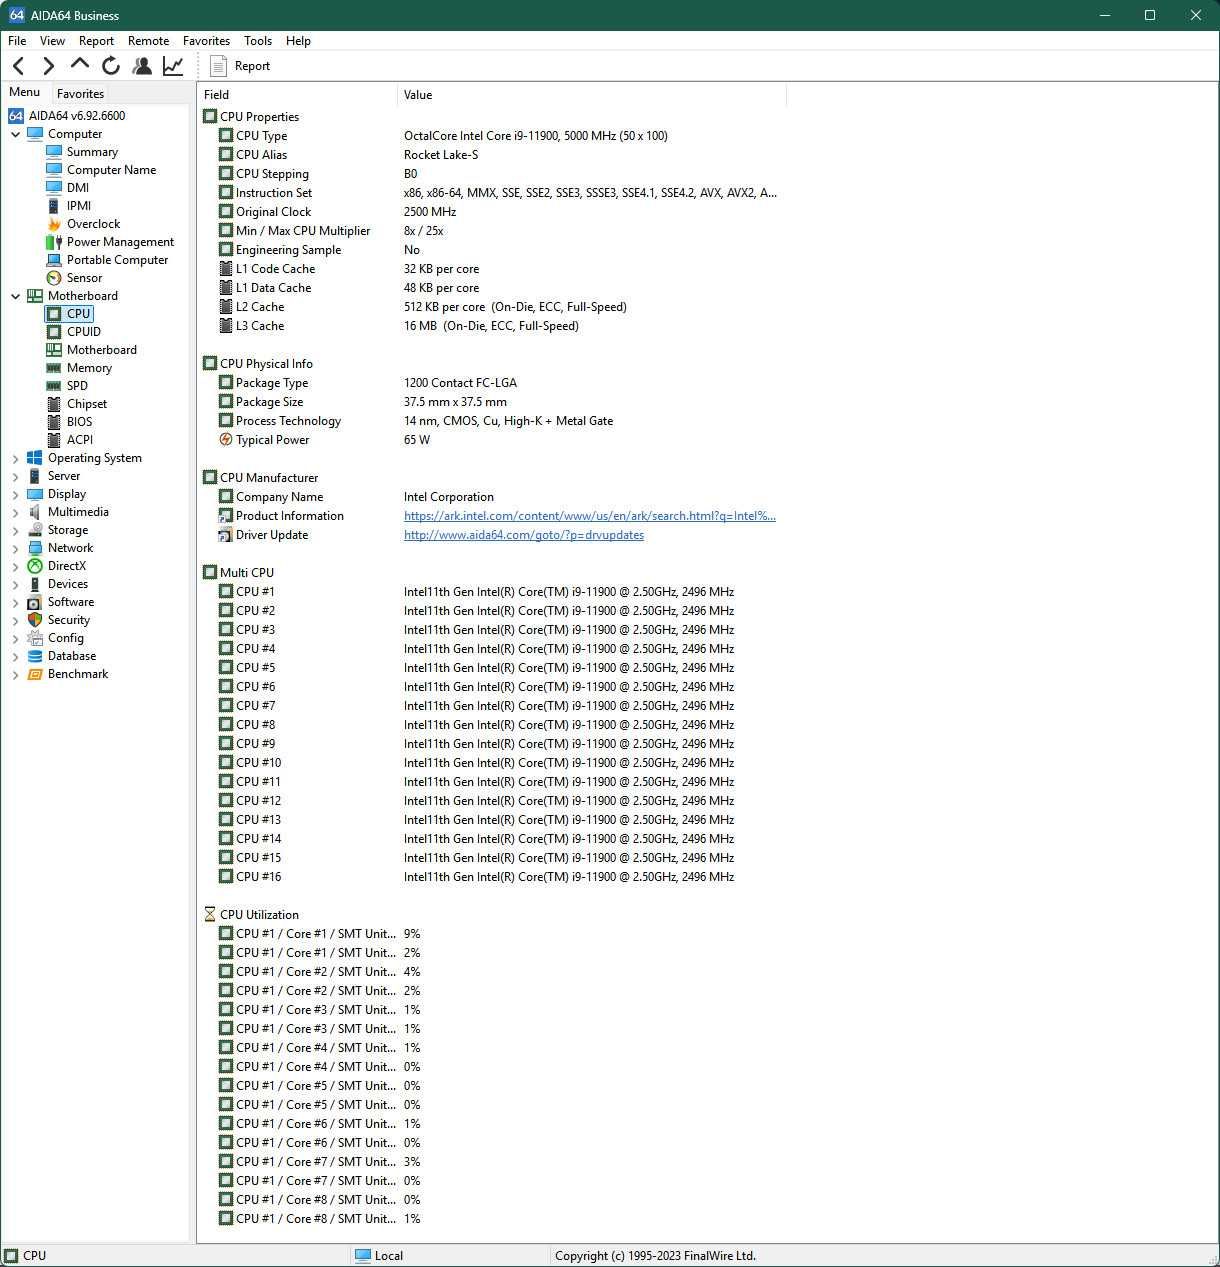Screen dimensions: 1220x1267
Task: Select SPD icon in tree
Action: [x=54, y=386]
